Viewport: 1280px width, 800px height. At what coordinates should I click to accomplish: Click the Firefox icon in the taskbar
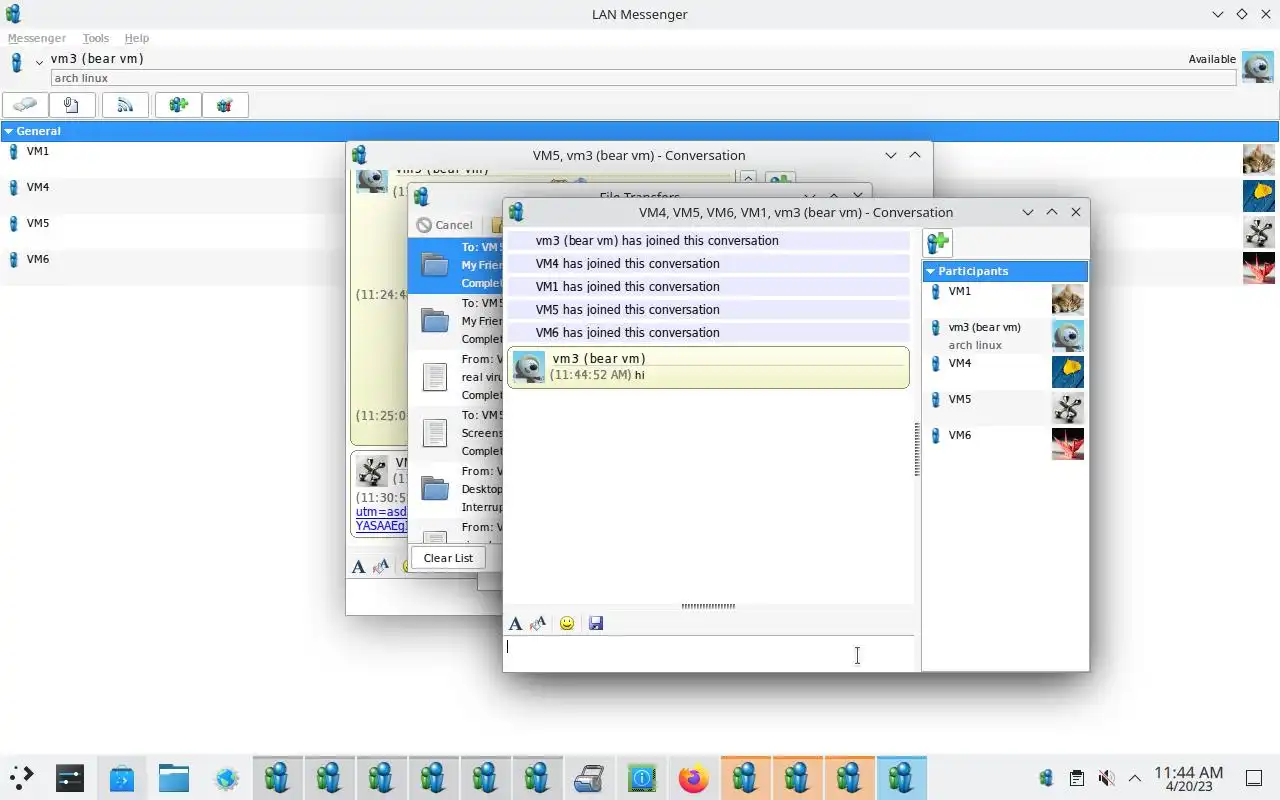pyautogui.click(x=693, y=778)
